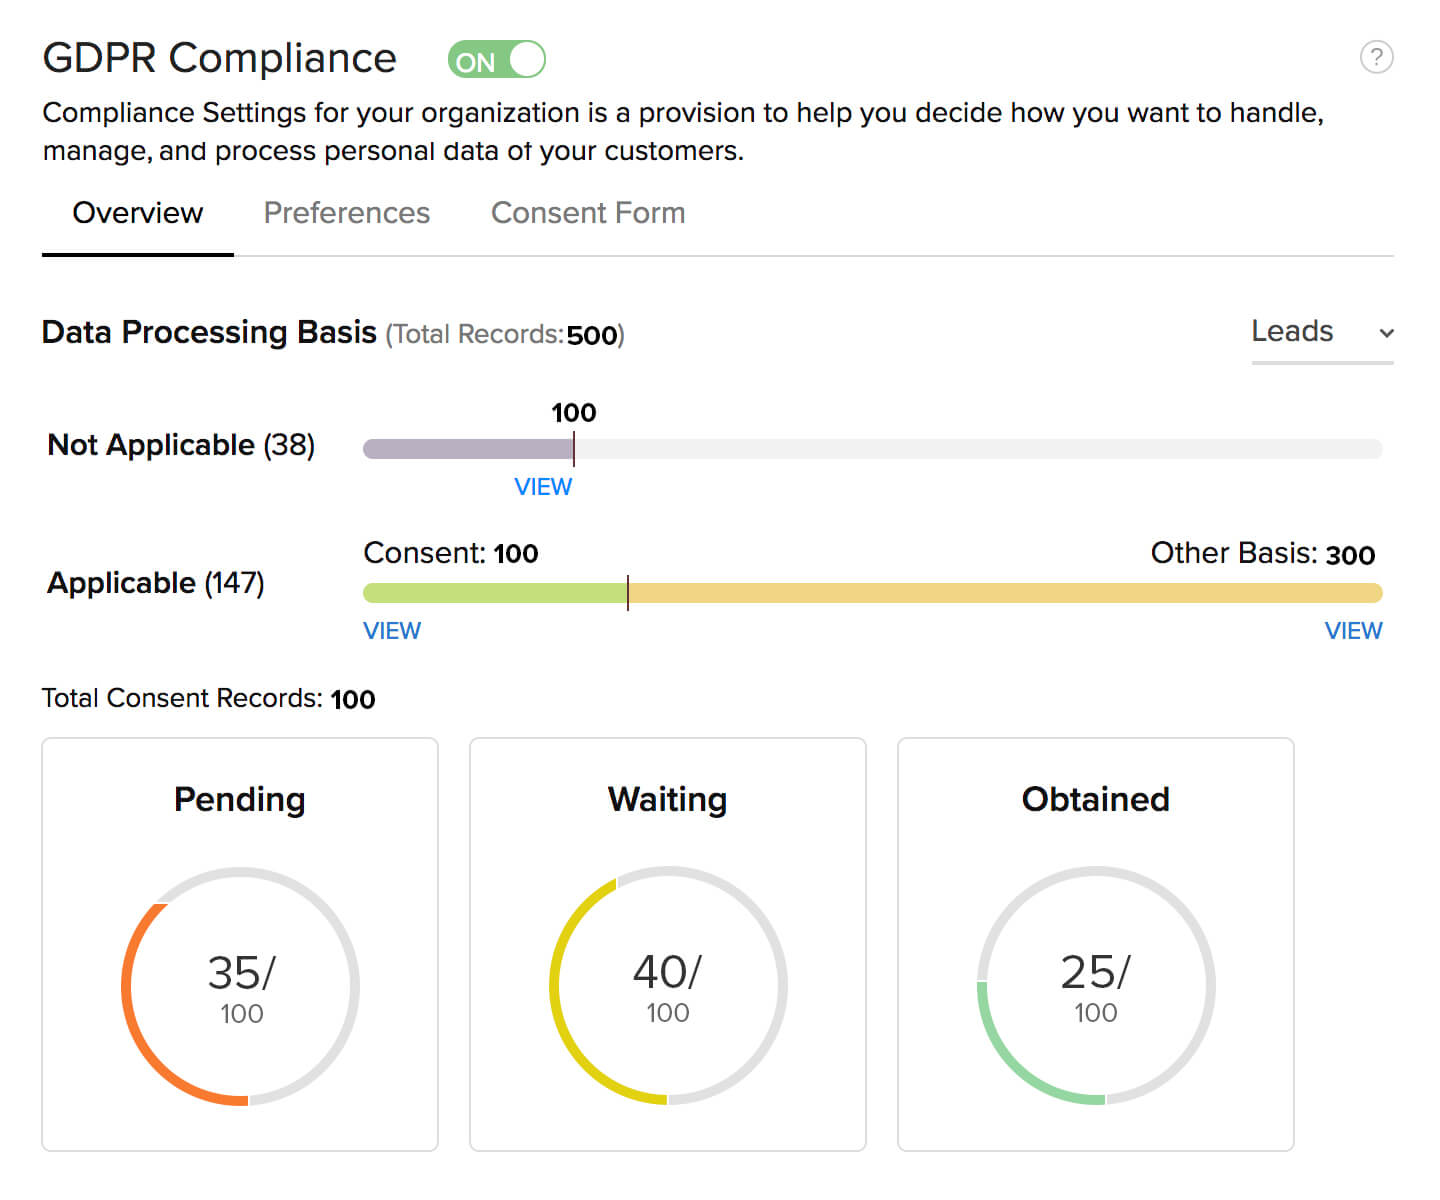Select the Obtained card title
The image size is (1440, 1200).
click(x=1095, y=800)
